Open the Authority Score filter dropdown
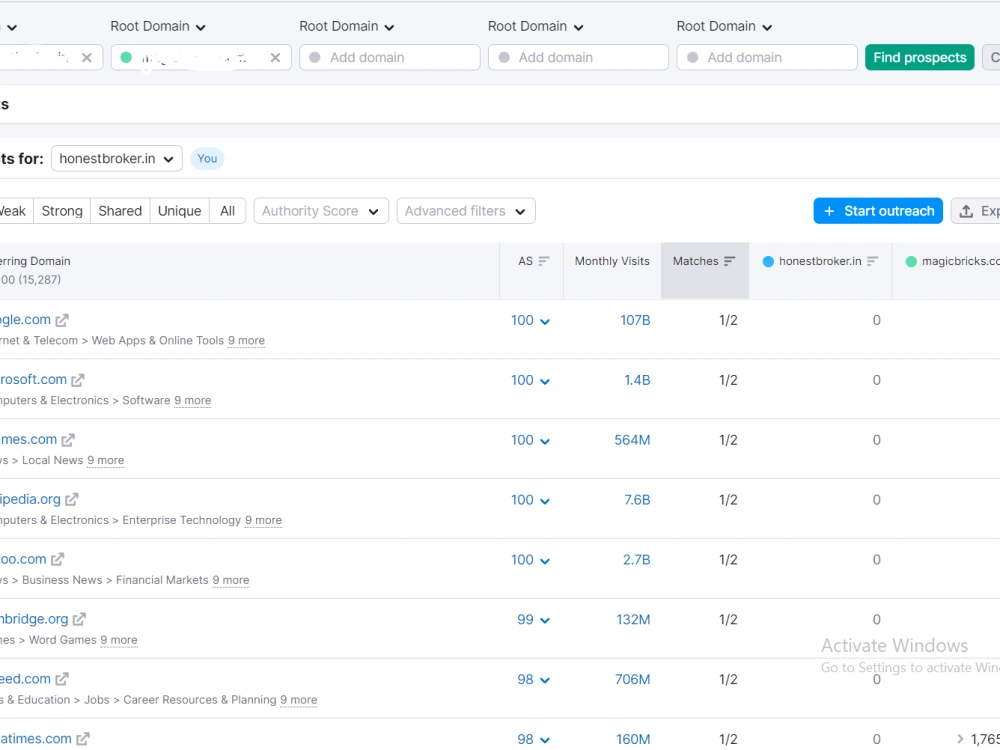Image resolution: width=1000 pixels, height=750 pixels. point(321,211)
